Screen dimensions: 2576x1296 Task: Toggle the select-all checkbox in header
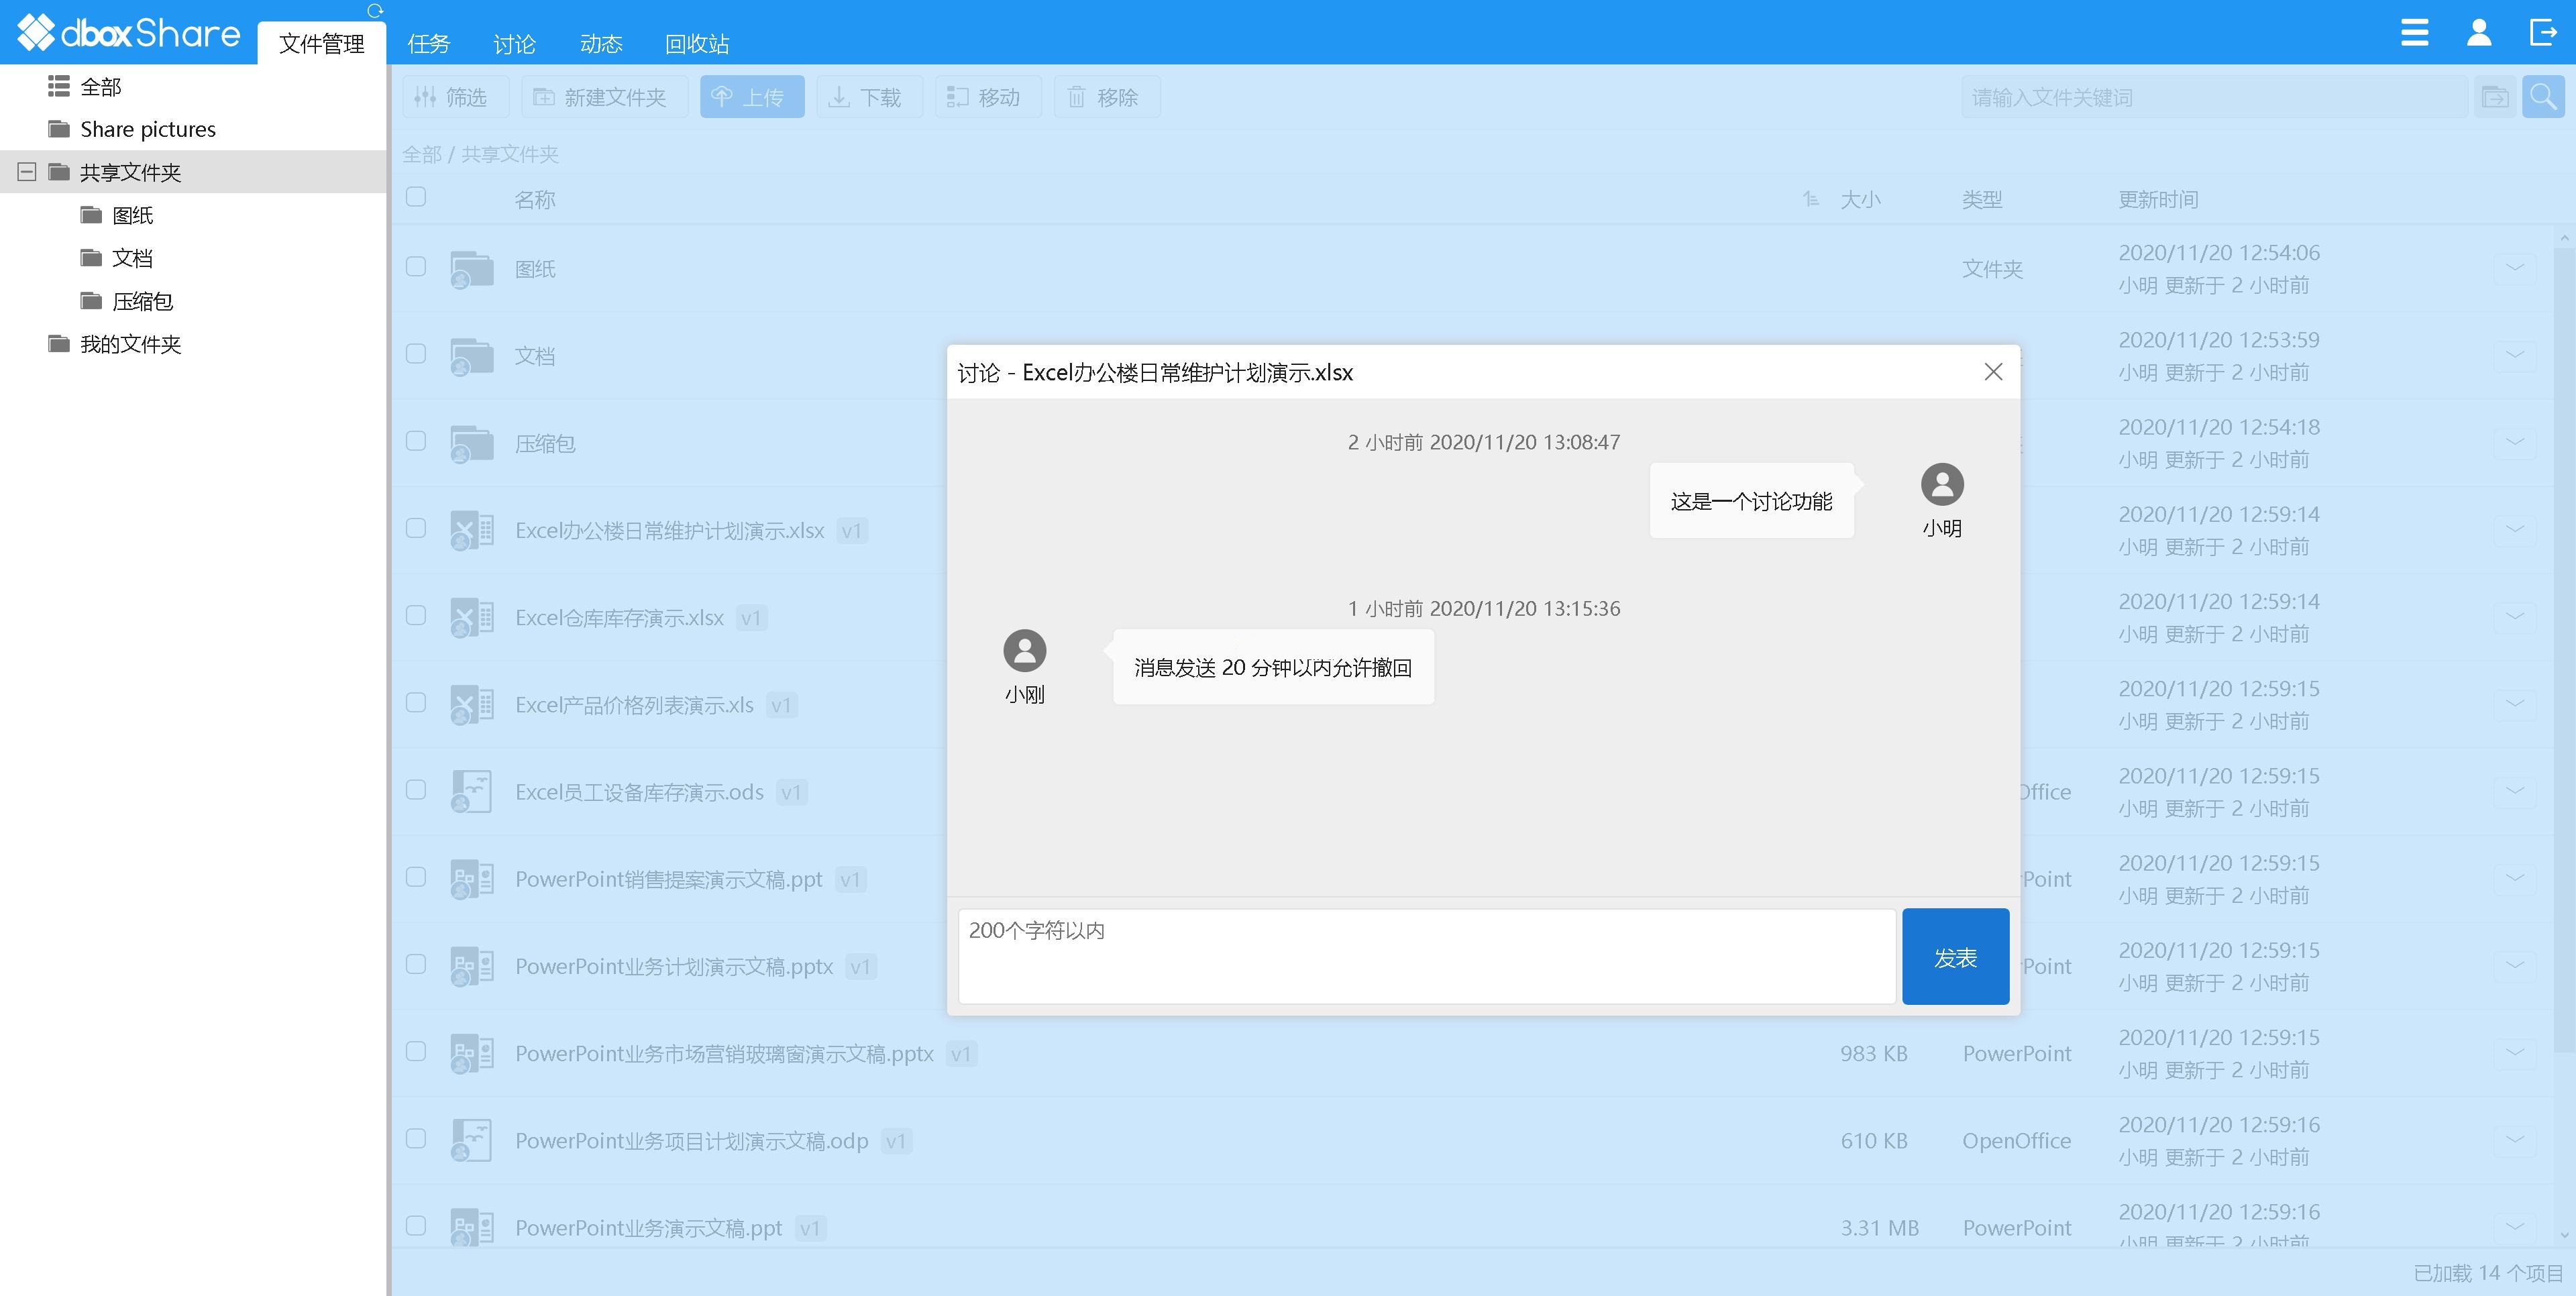[x=416, y=198]
